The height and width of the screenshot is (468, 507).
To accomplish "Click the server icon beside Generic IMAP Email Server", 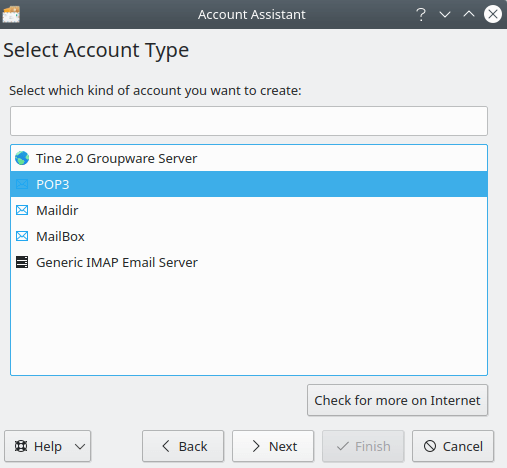I will point(22,262).
